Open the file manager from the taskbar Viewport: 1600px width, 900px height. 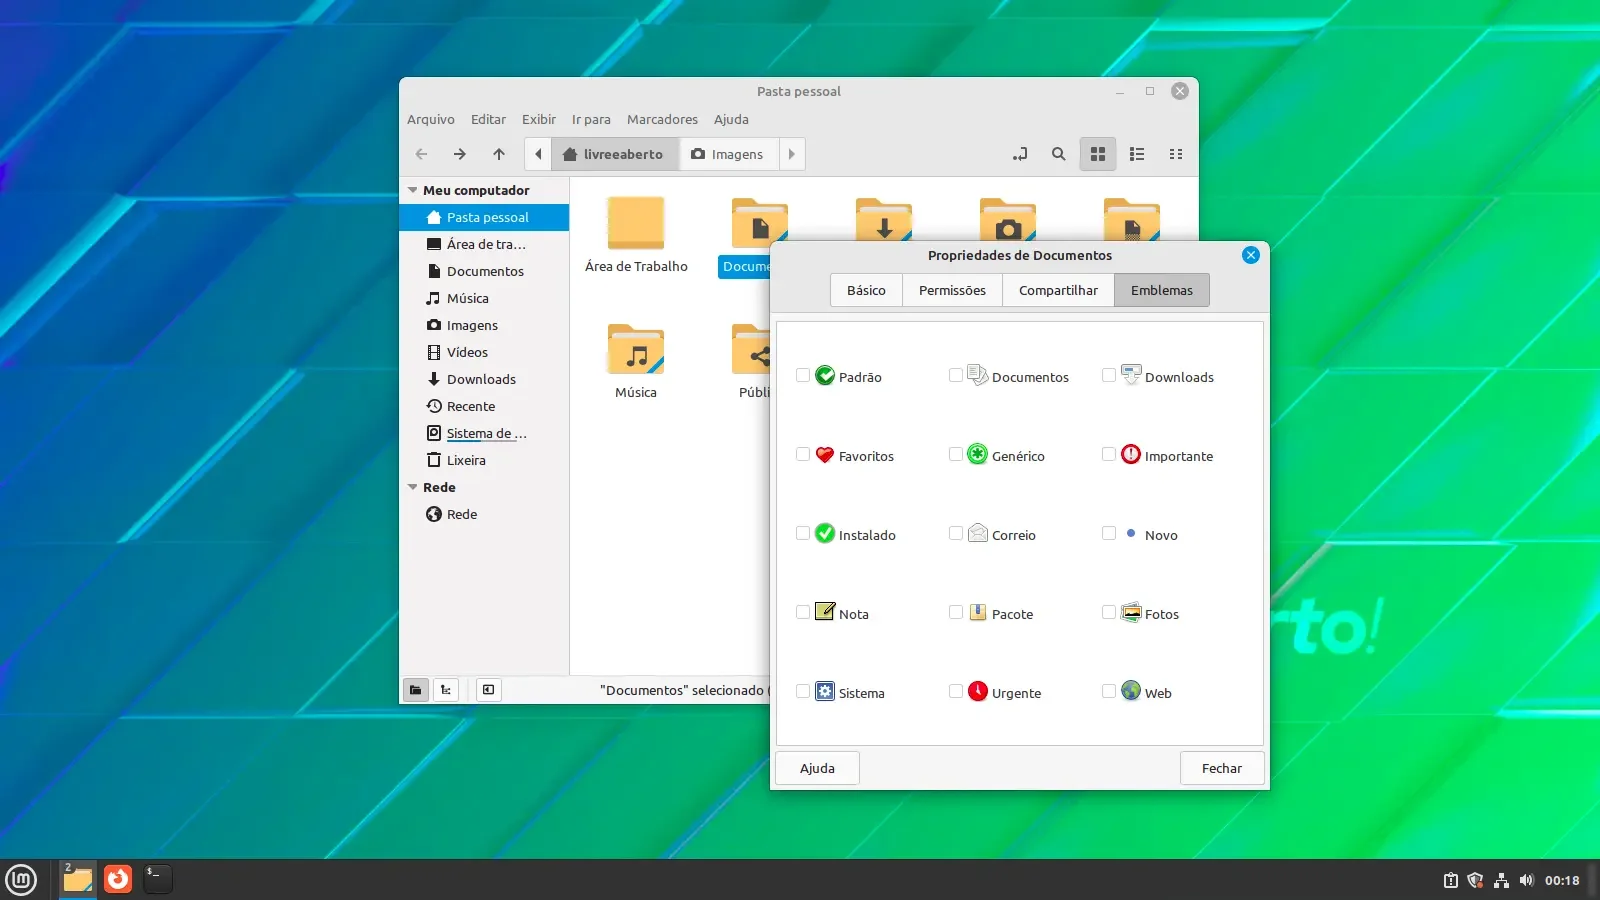tap(78, 879)
